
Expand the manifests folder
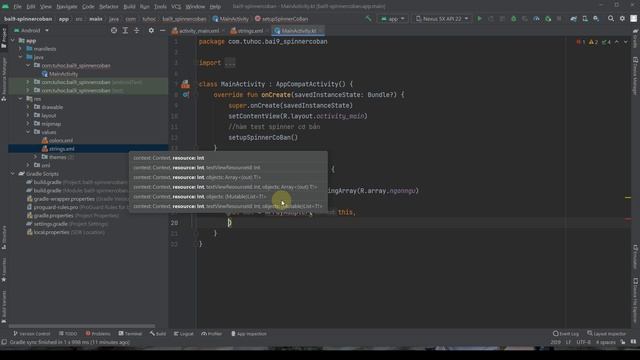20,49
